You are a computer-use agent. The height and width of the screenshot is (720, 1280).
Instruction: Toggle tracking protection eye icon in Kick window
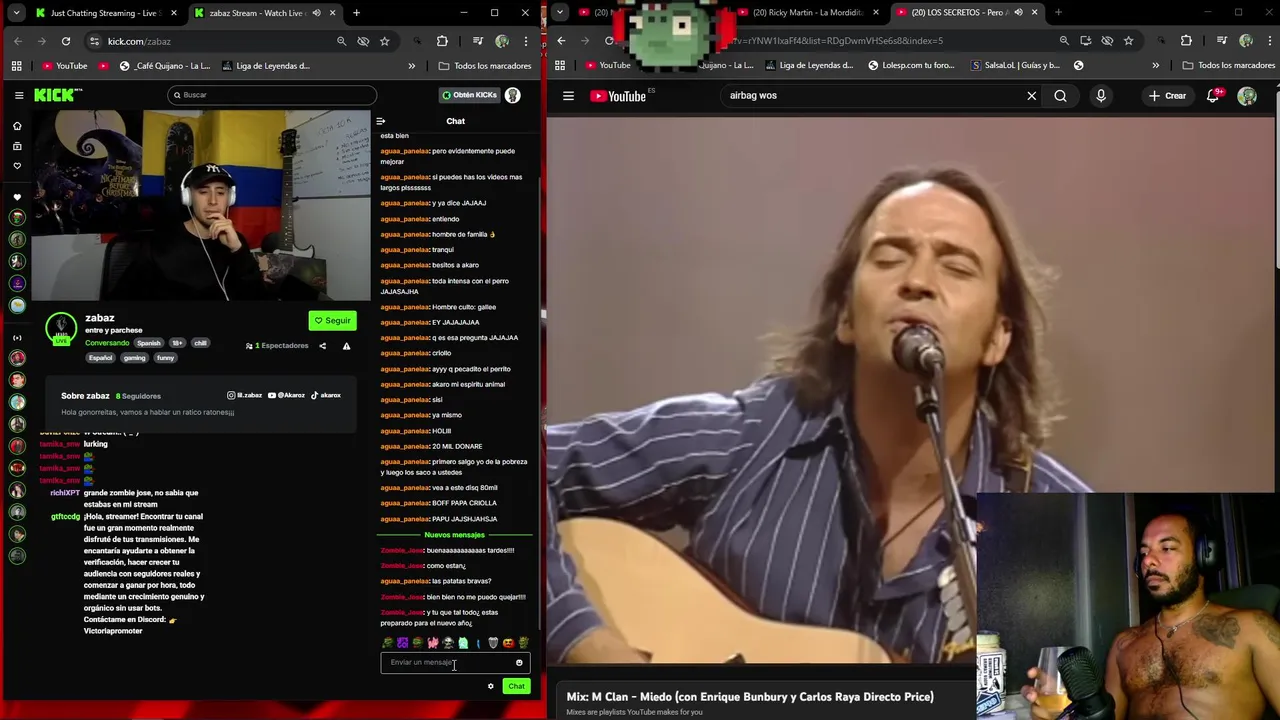pyautogui.click(x=363, y=41)
